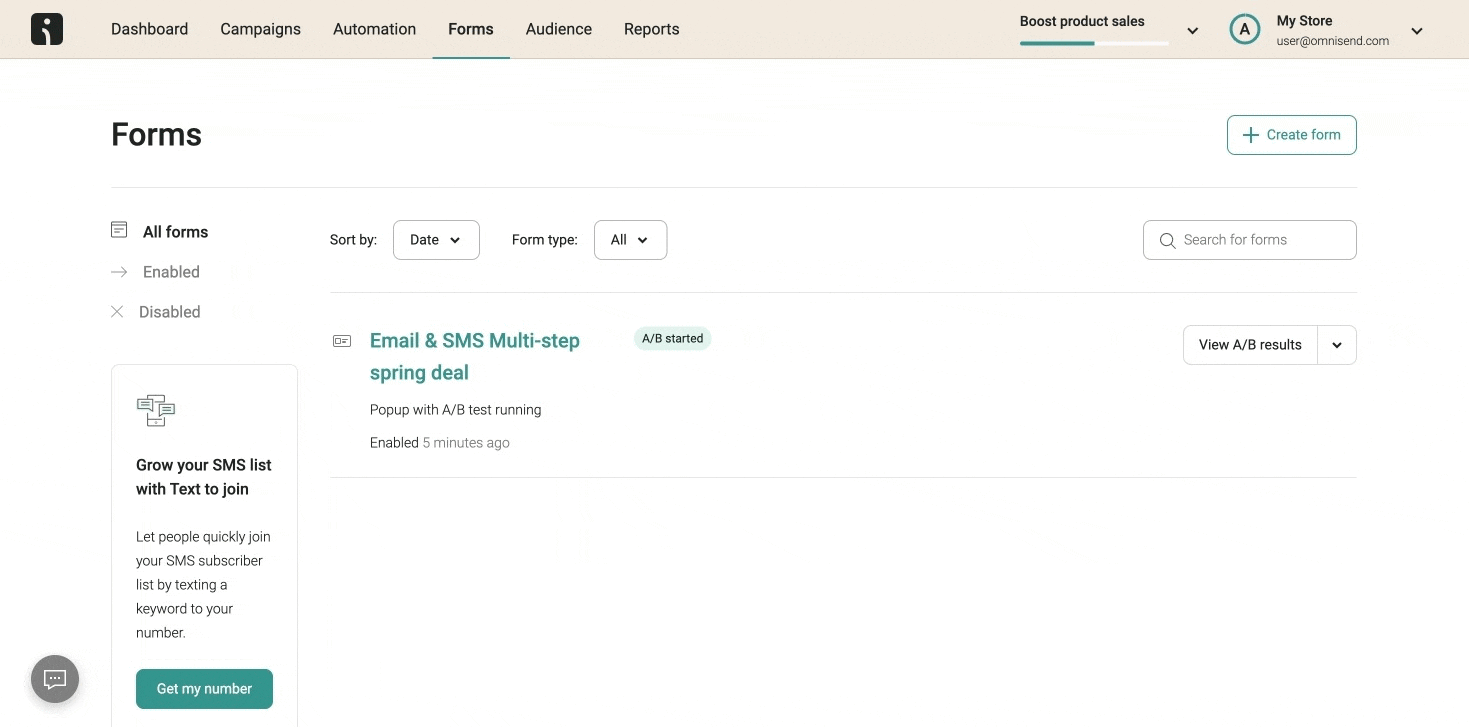This screenshot has width=1469, height=727.
Task: Select the Forms tab
Action: coord(471,29)
